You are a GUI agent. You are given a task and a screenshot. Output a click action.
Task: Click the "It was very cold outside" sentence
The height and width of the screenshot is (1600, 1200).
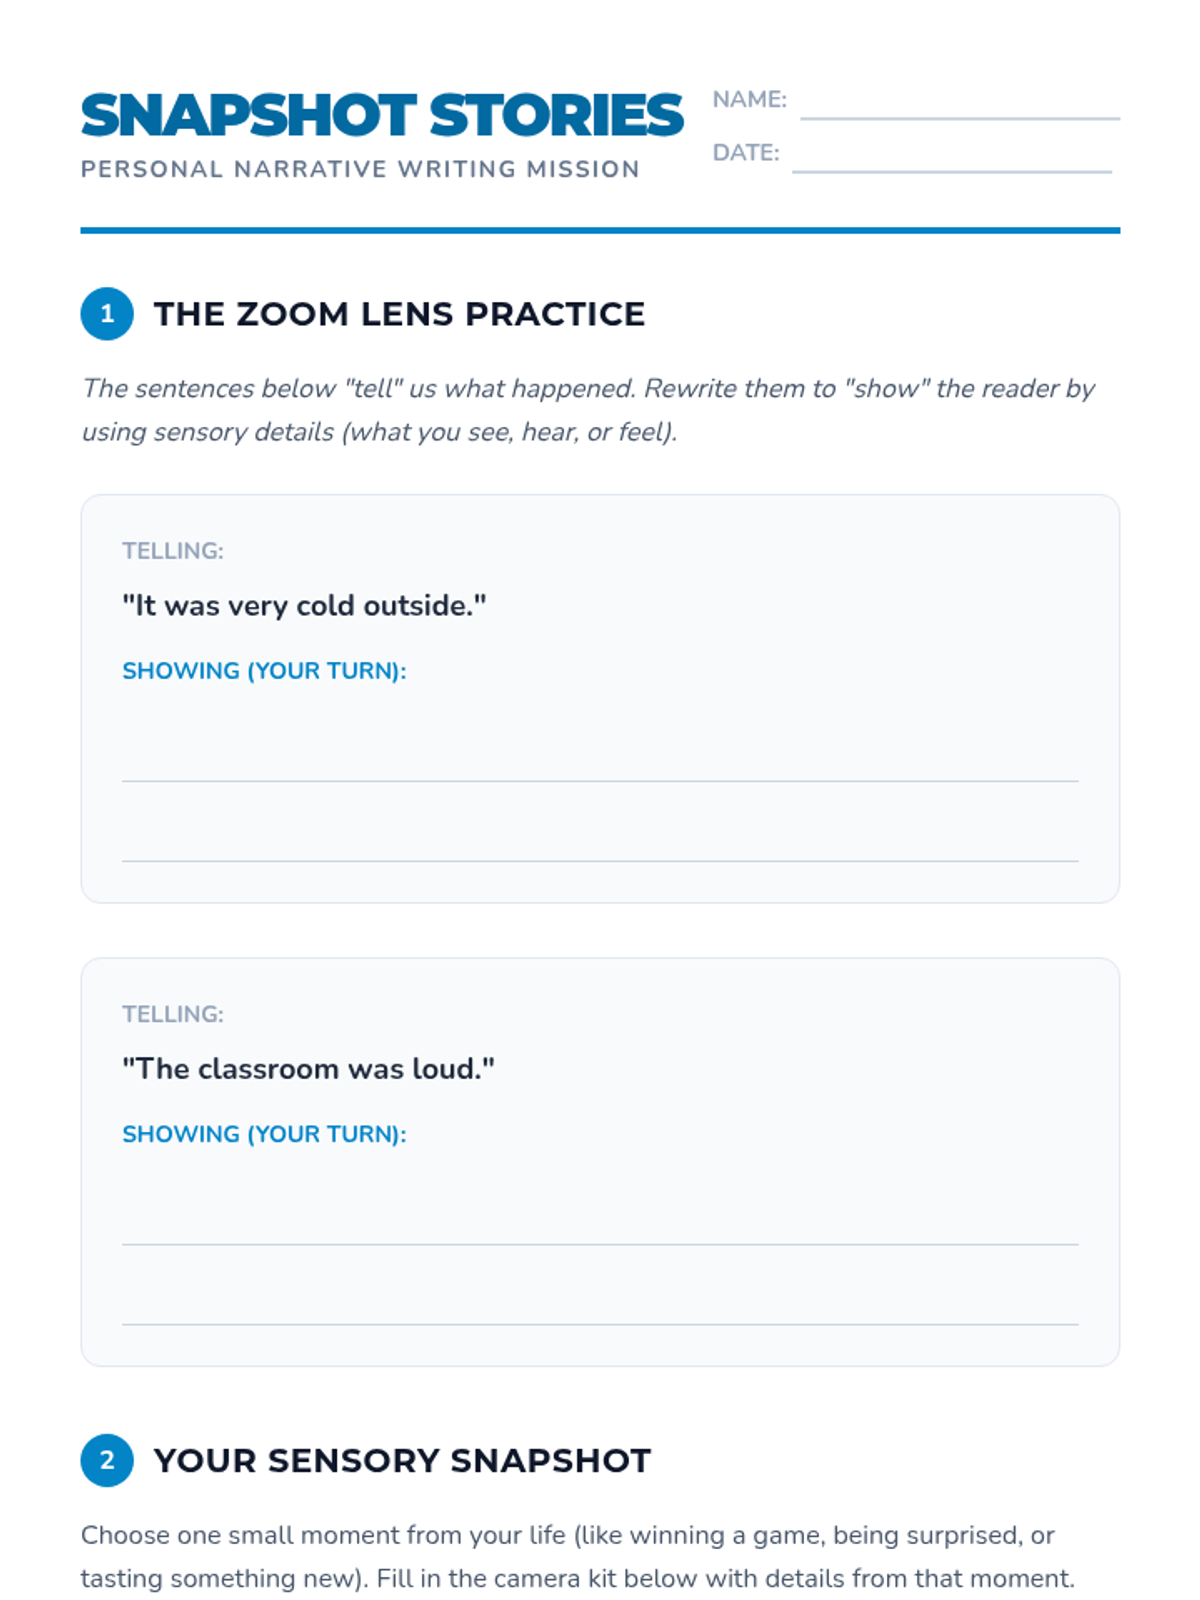pyautogui.click(x=304, y=605)
